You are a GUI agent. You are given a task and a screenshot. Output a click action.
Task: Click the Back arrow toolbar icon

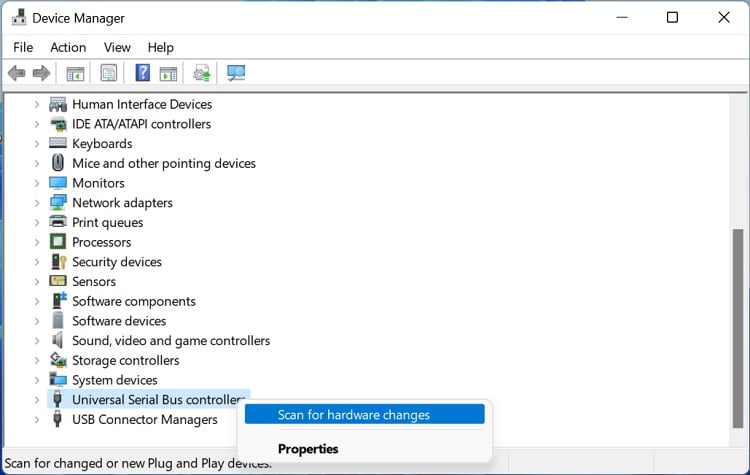click(17, 73)
